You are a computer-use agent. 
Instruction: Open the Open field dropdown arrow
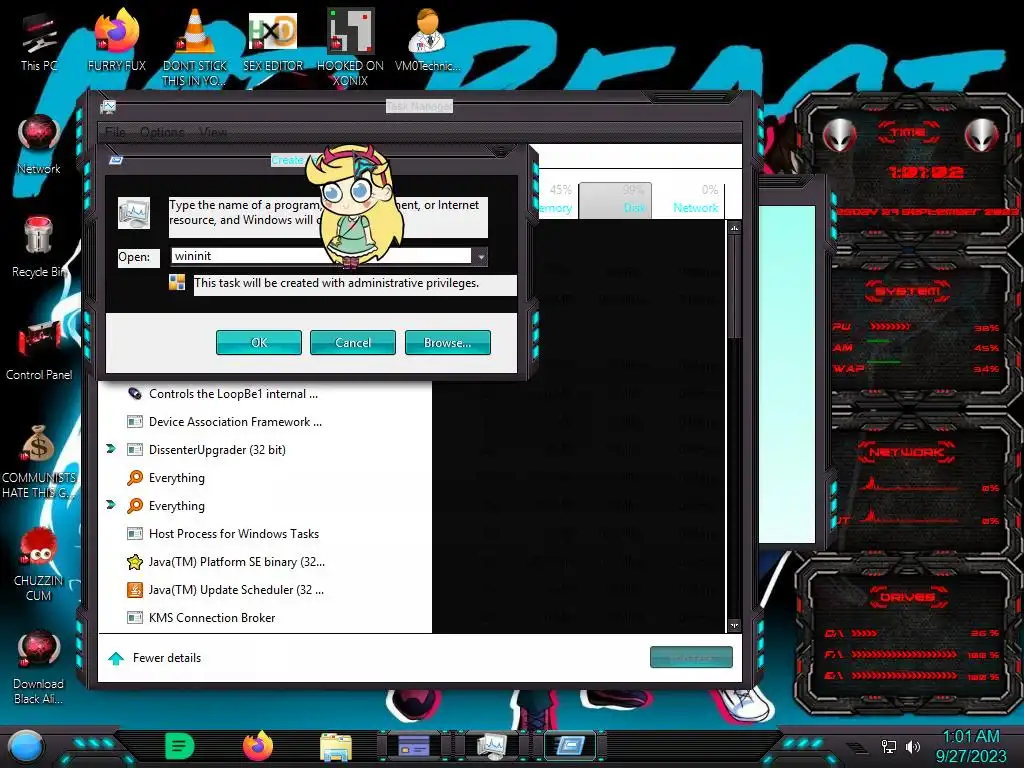click(x=481, y=257)
